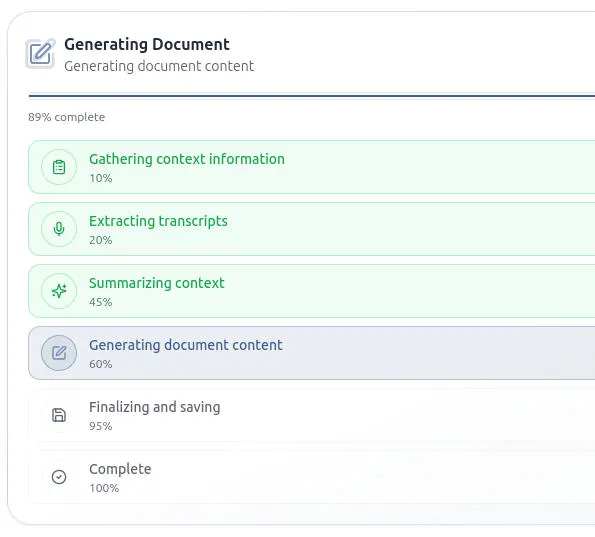Image resolution: width=595 pixels, height=537 pixels.
Task: Click the checkmark circle Complete icon
Action: 59,477
